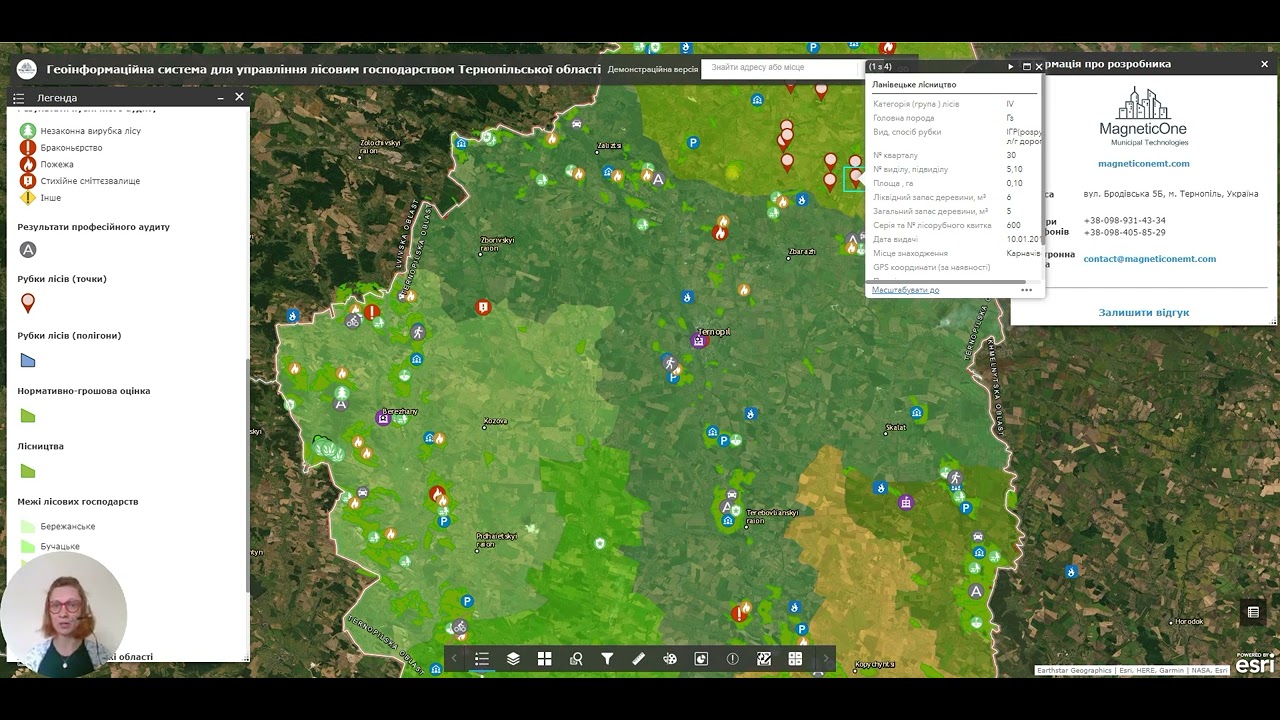Open the magneticonemt.com website link
This screenshot has height=720, width=1280.
click(x=1144, y=164)
